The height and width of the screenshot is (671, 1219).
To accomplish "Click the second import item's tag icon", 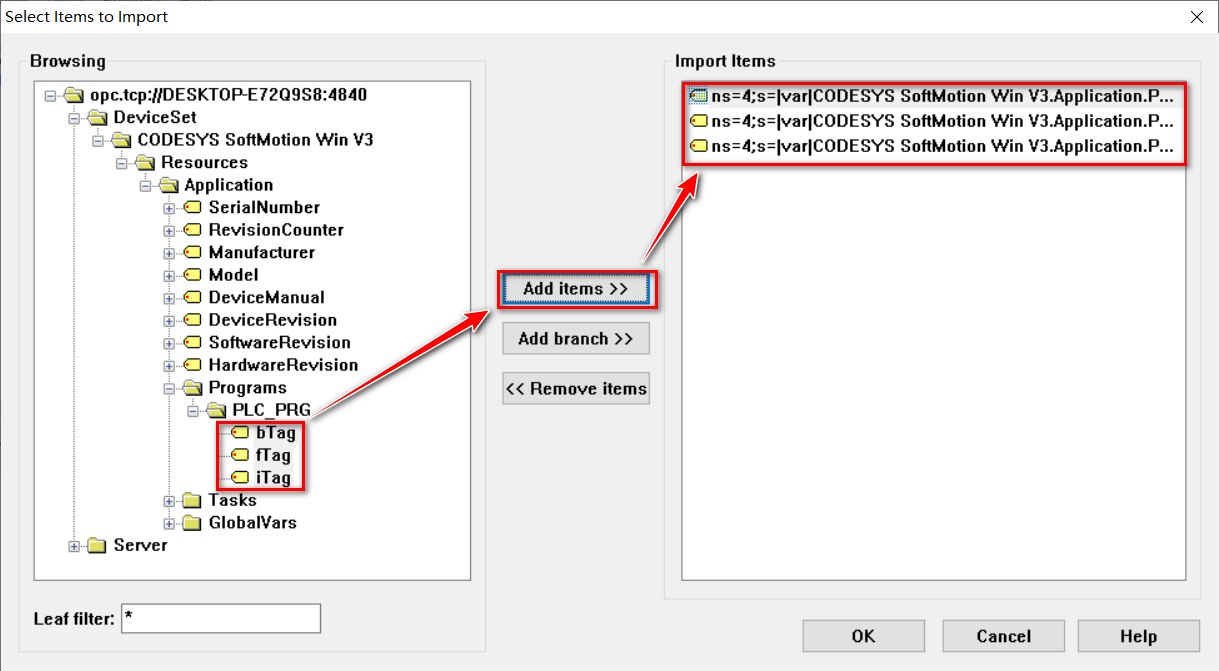I will (x=699, y=121).
